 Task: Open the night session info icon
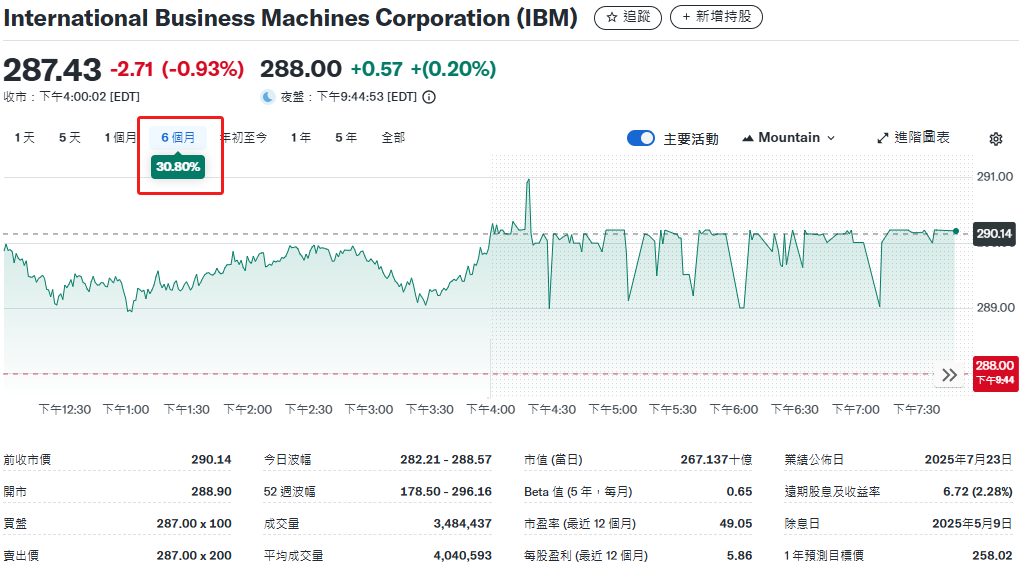(429, 97)
